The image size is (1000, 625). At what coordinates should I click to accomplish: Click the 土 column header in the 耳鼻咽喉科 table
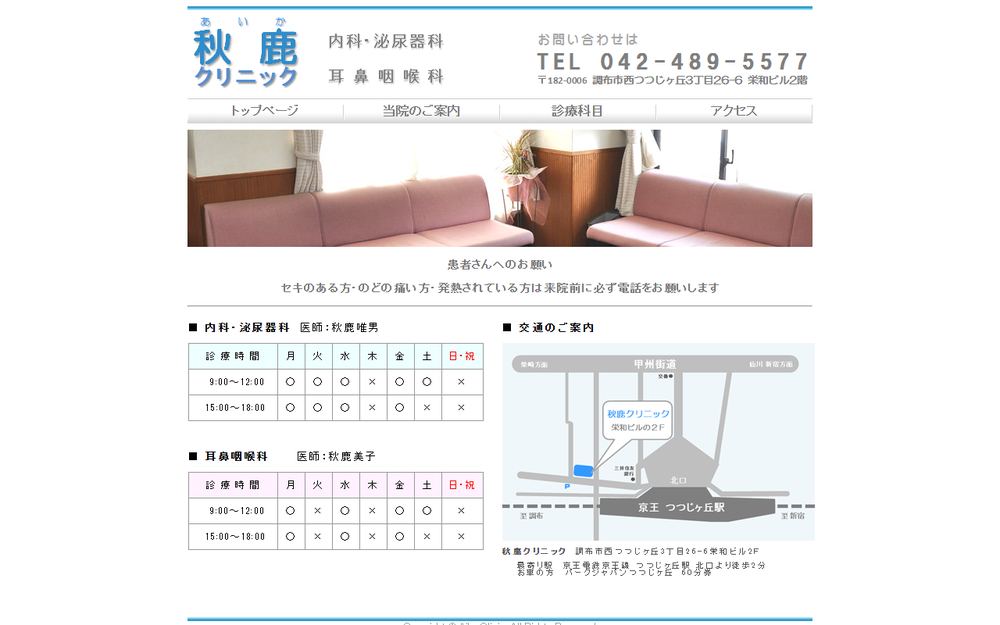(427, 485)
